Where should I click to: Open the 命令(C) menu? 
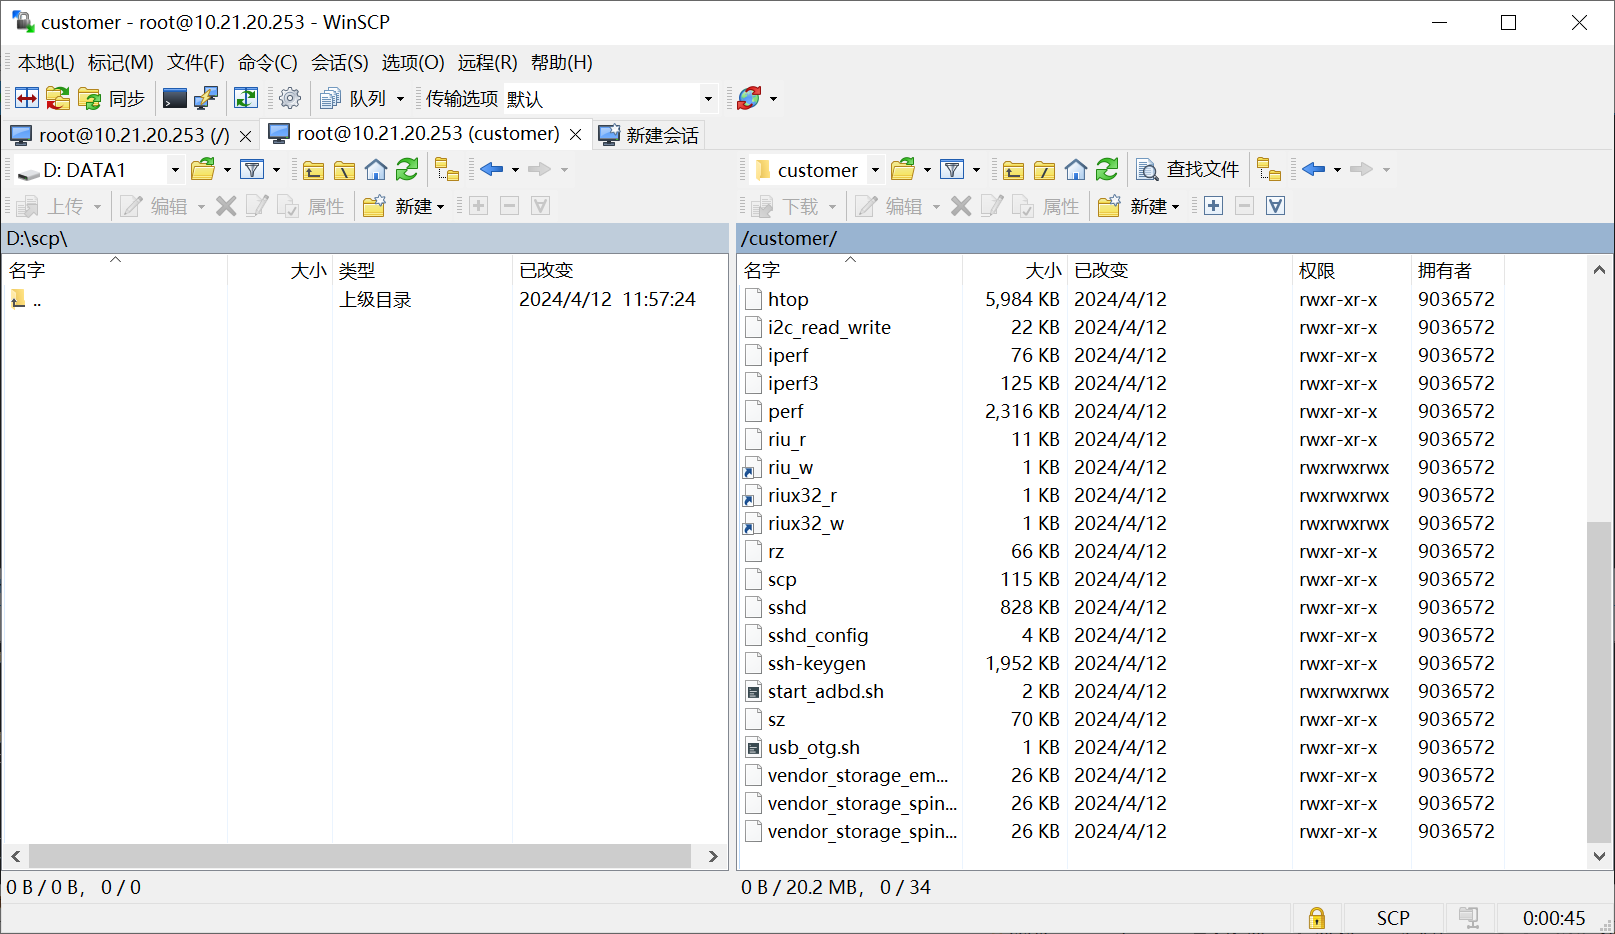coord(268,62)
